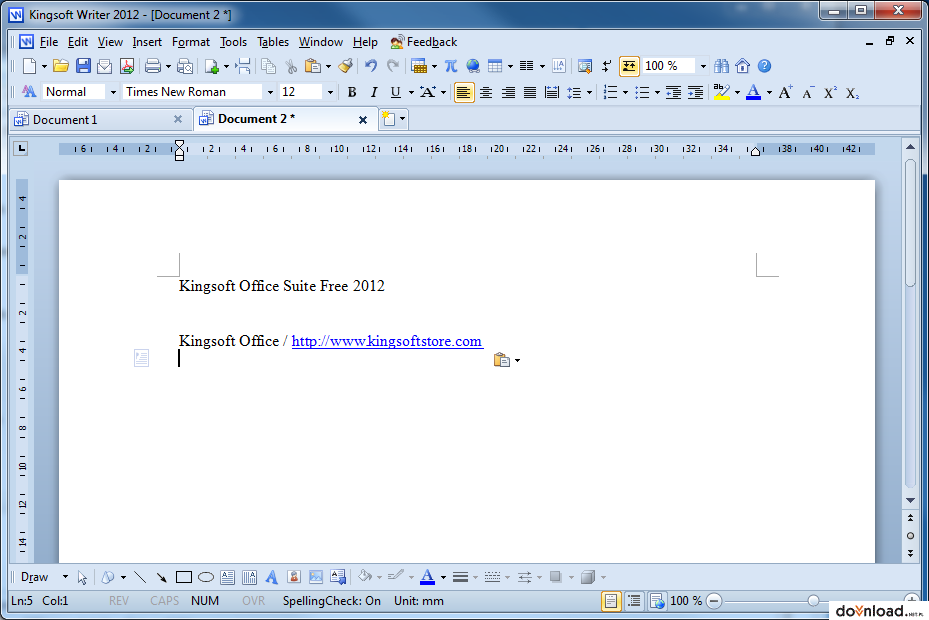The image size is (929, 620).
Task: Decrease the paragraph indent
Action: tap(673, 92)
